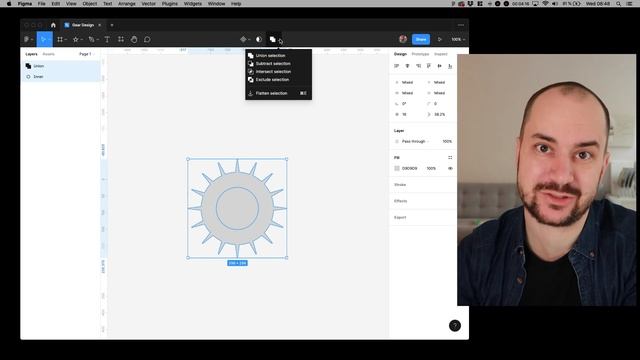Click the Export section header

400,217
